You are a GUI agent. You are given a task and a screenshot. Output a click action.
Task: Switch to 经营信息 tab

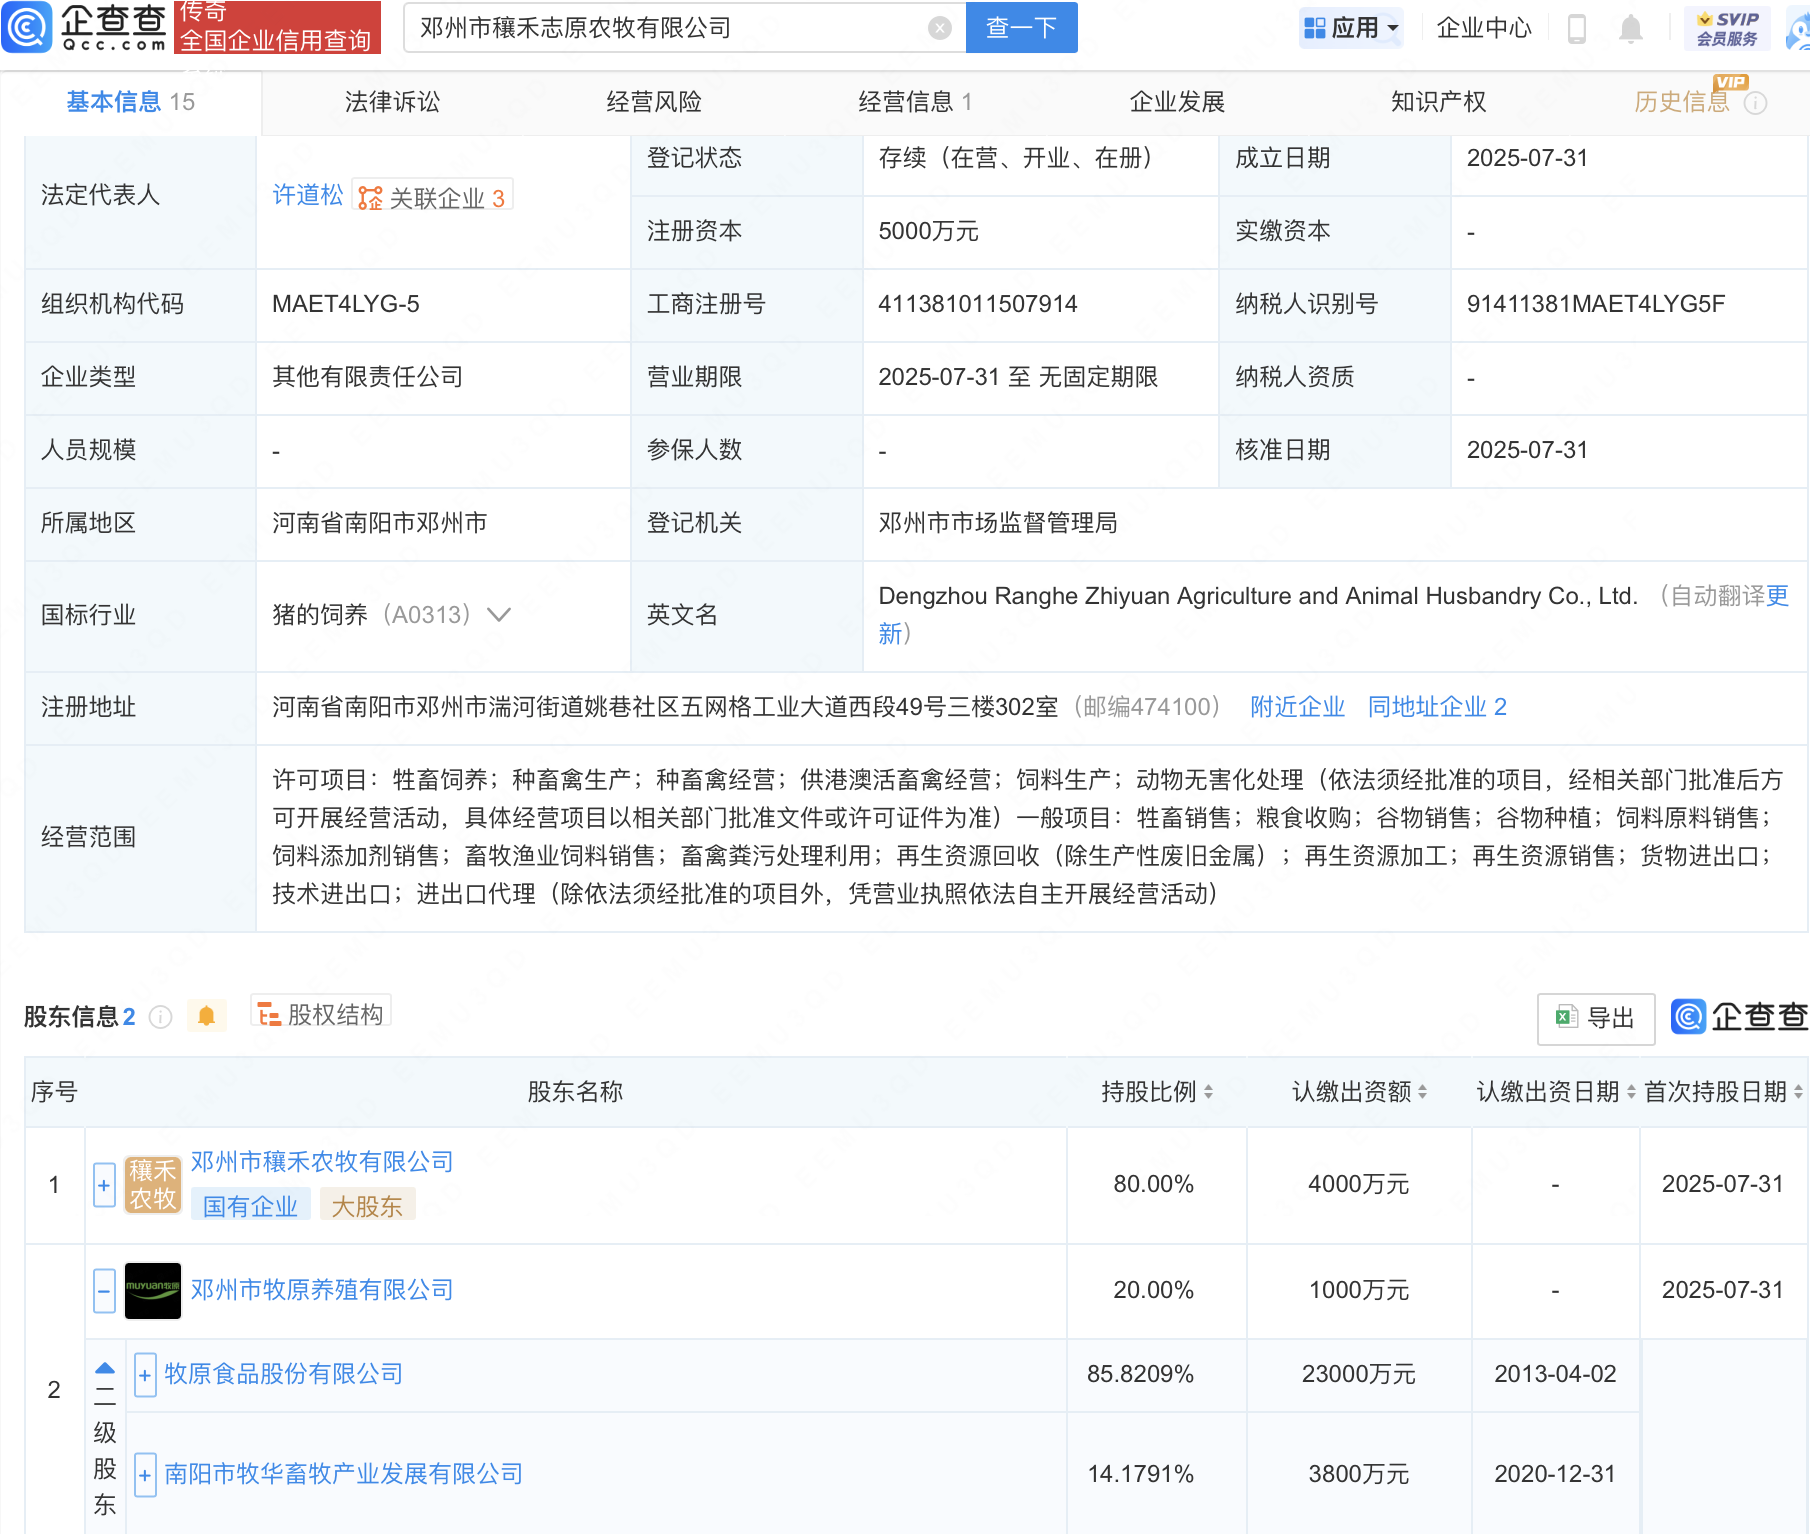915,102
